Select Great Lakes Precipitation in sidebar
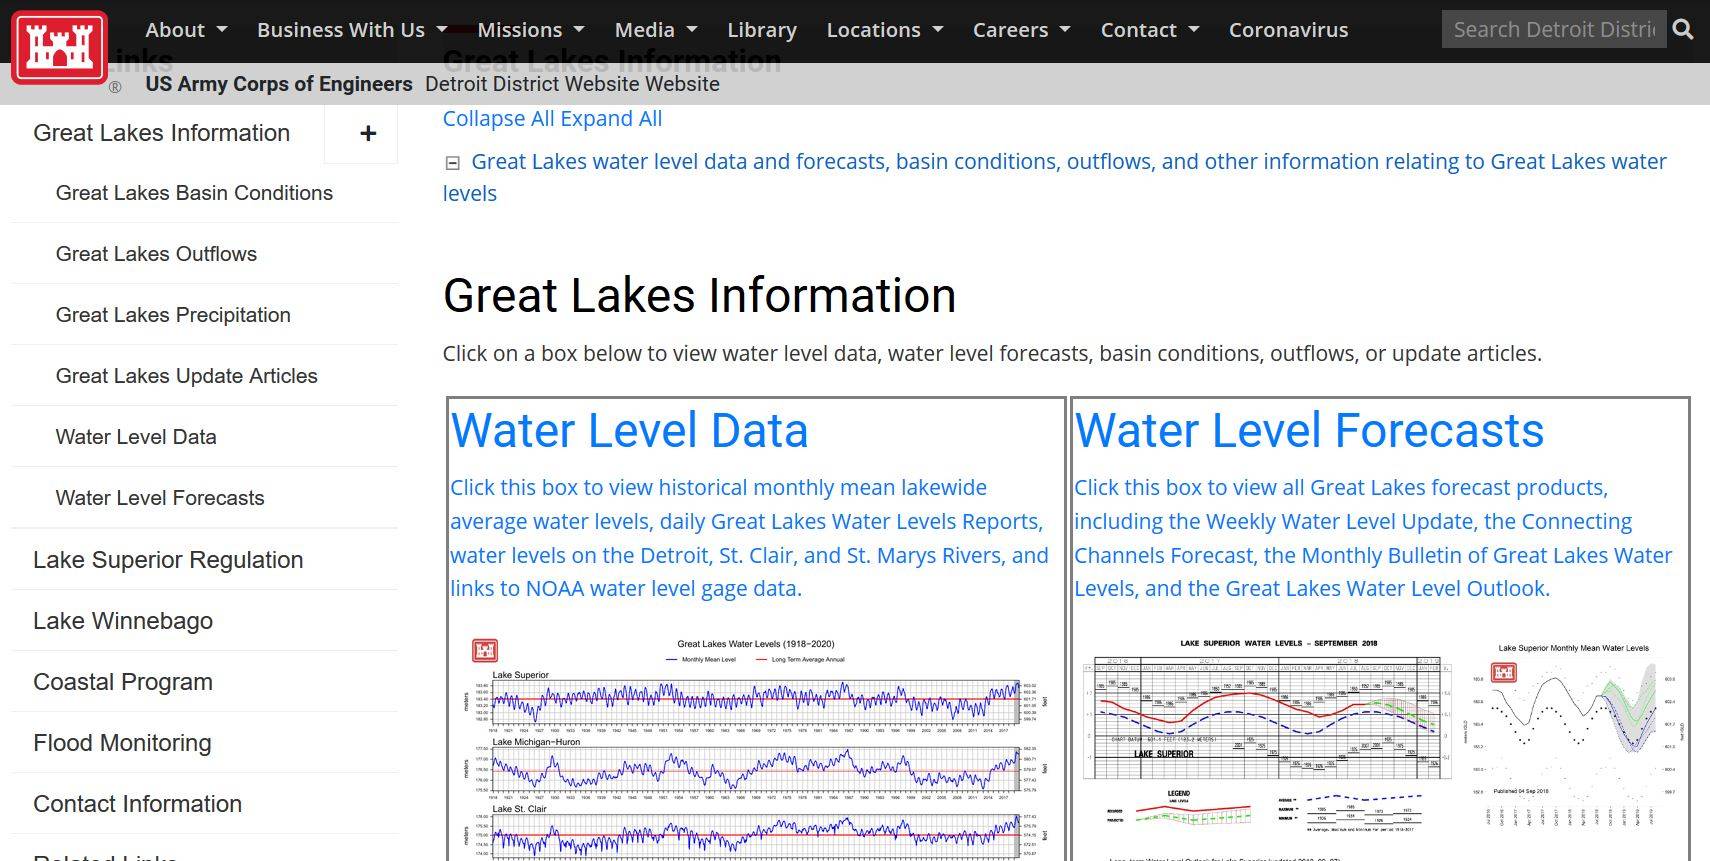The image size is (1710, 861). 173,315
